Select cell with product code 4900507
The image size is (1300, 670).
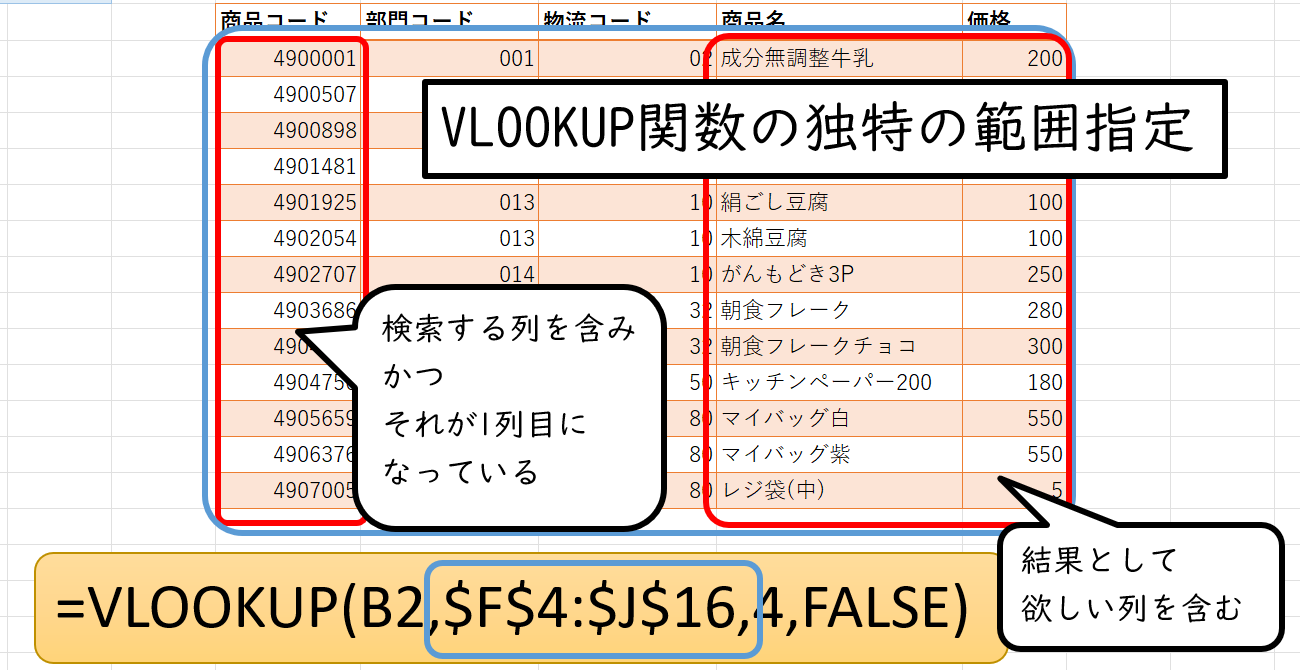(288, 94)
